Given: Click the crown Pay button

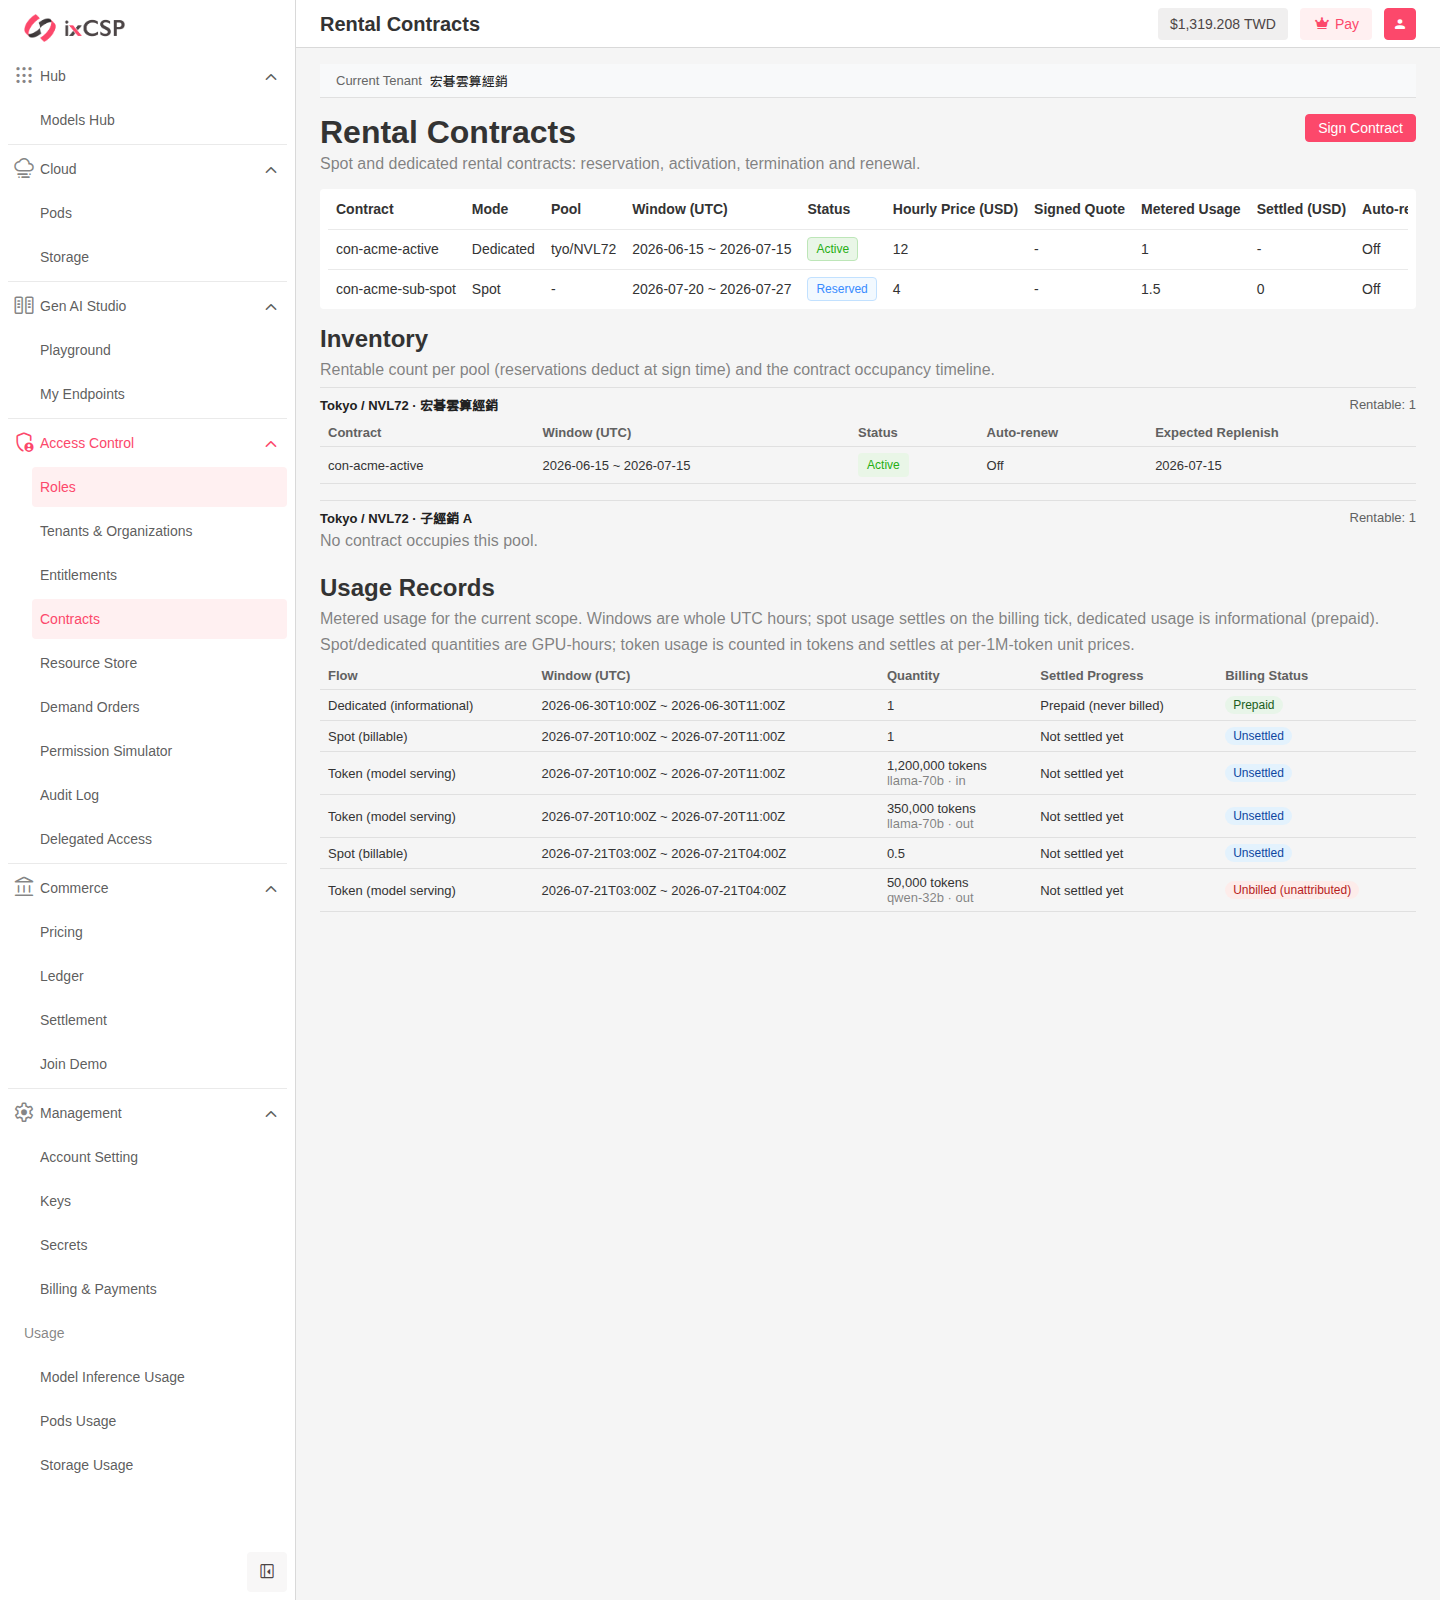Looking at the screenshot, I should point(1336,24).
